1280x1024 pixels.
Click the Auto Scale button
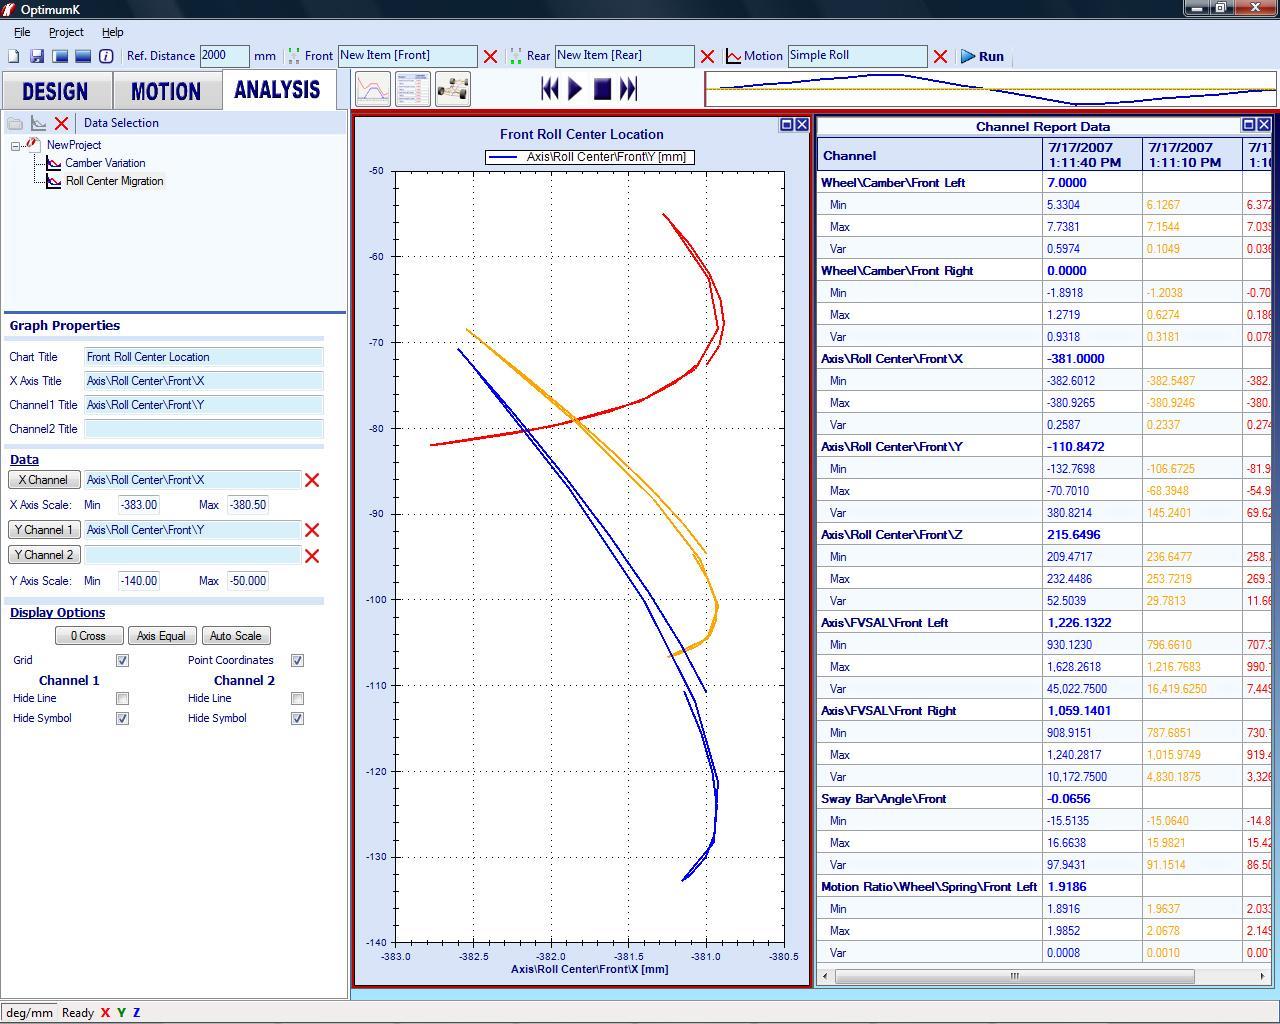click(236, 636)
